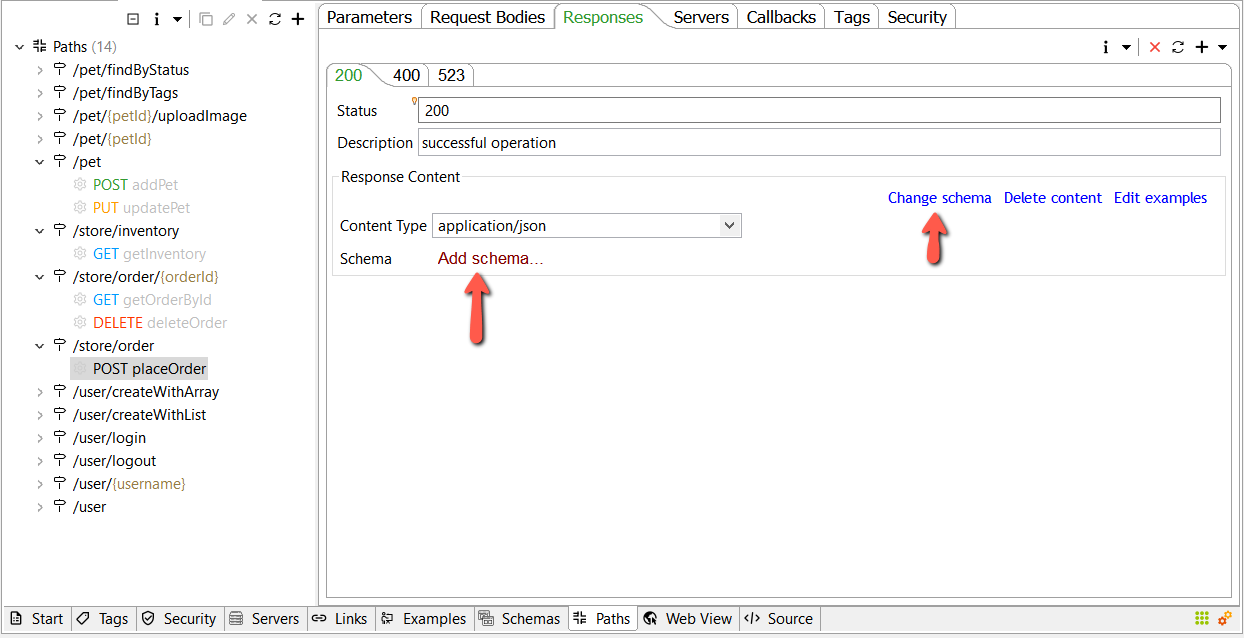
Task: Open the dropdown next to the Responses info icon
Action: [x=1126, y=47]
